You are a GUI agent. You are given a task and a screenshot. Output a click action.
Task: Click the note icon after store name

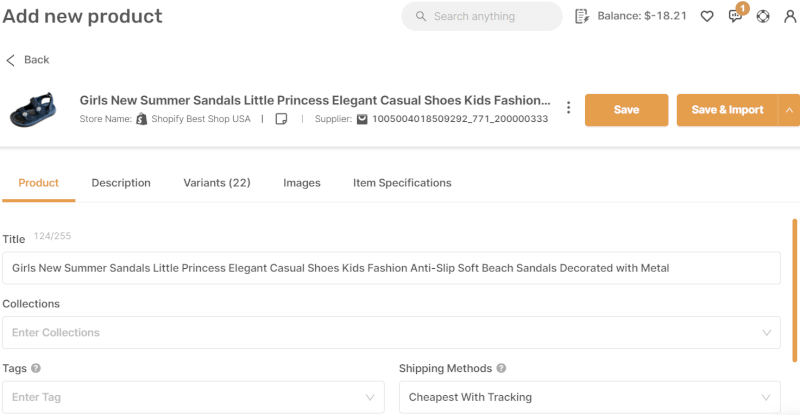(281, 119)
